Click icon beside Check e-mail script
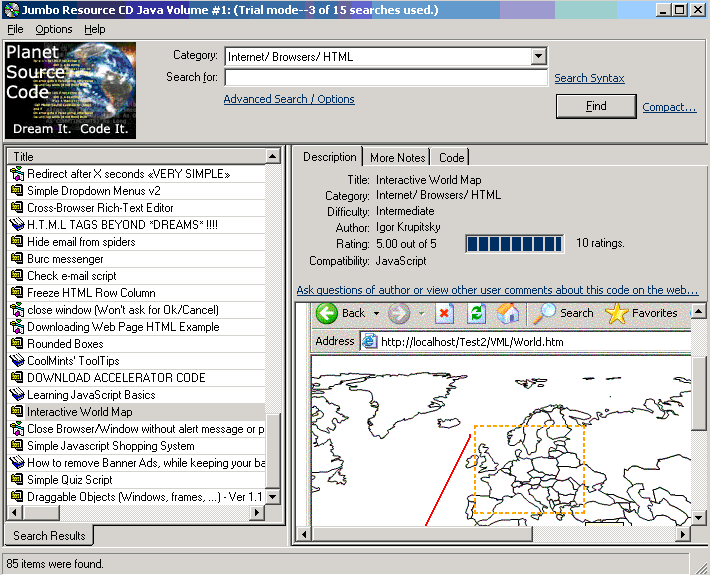This screenshot has height=575, width=710. [x=17, y=276]
